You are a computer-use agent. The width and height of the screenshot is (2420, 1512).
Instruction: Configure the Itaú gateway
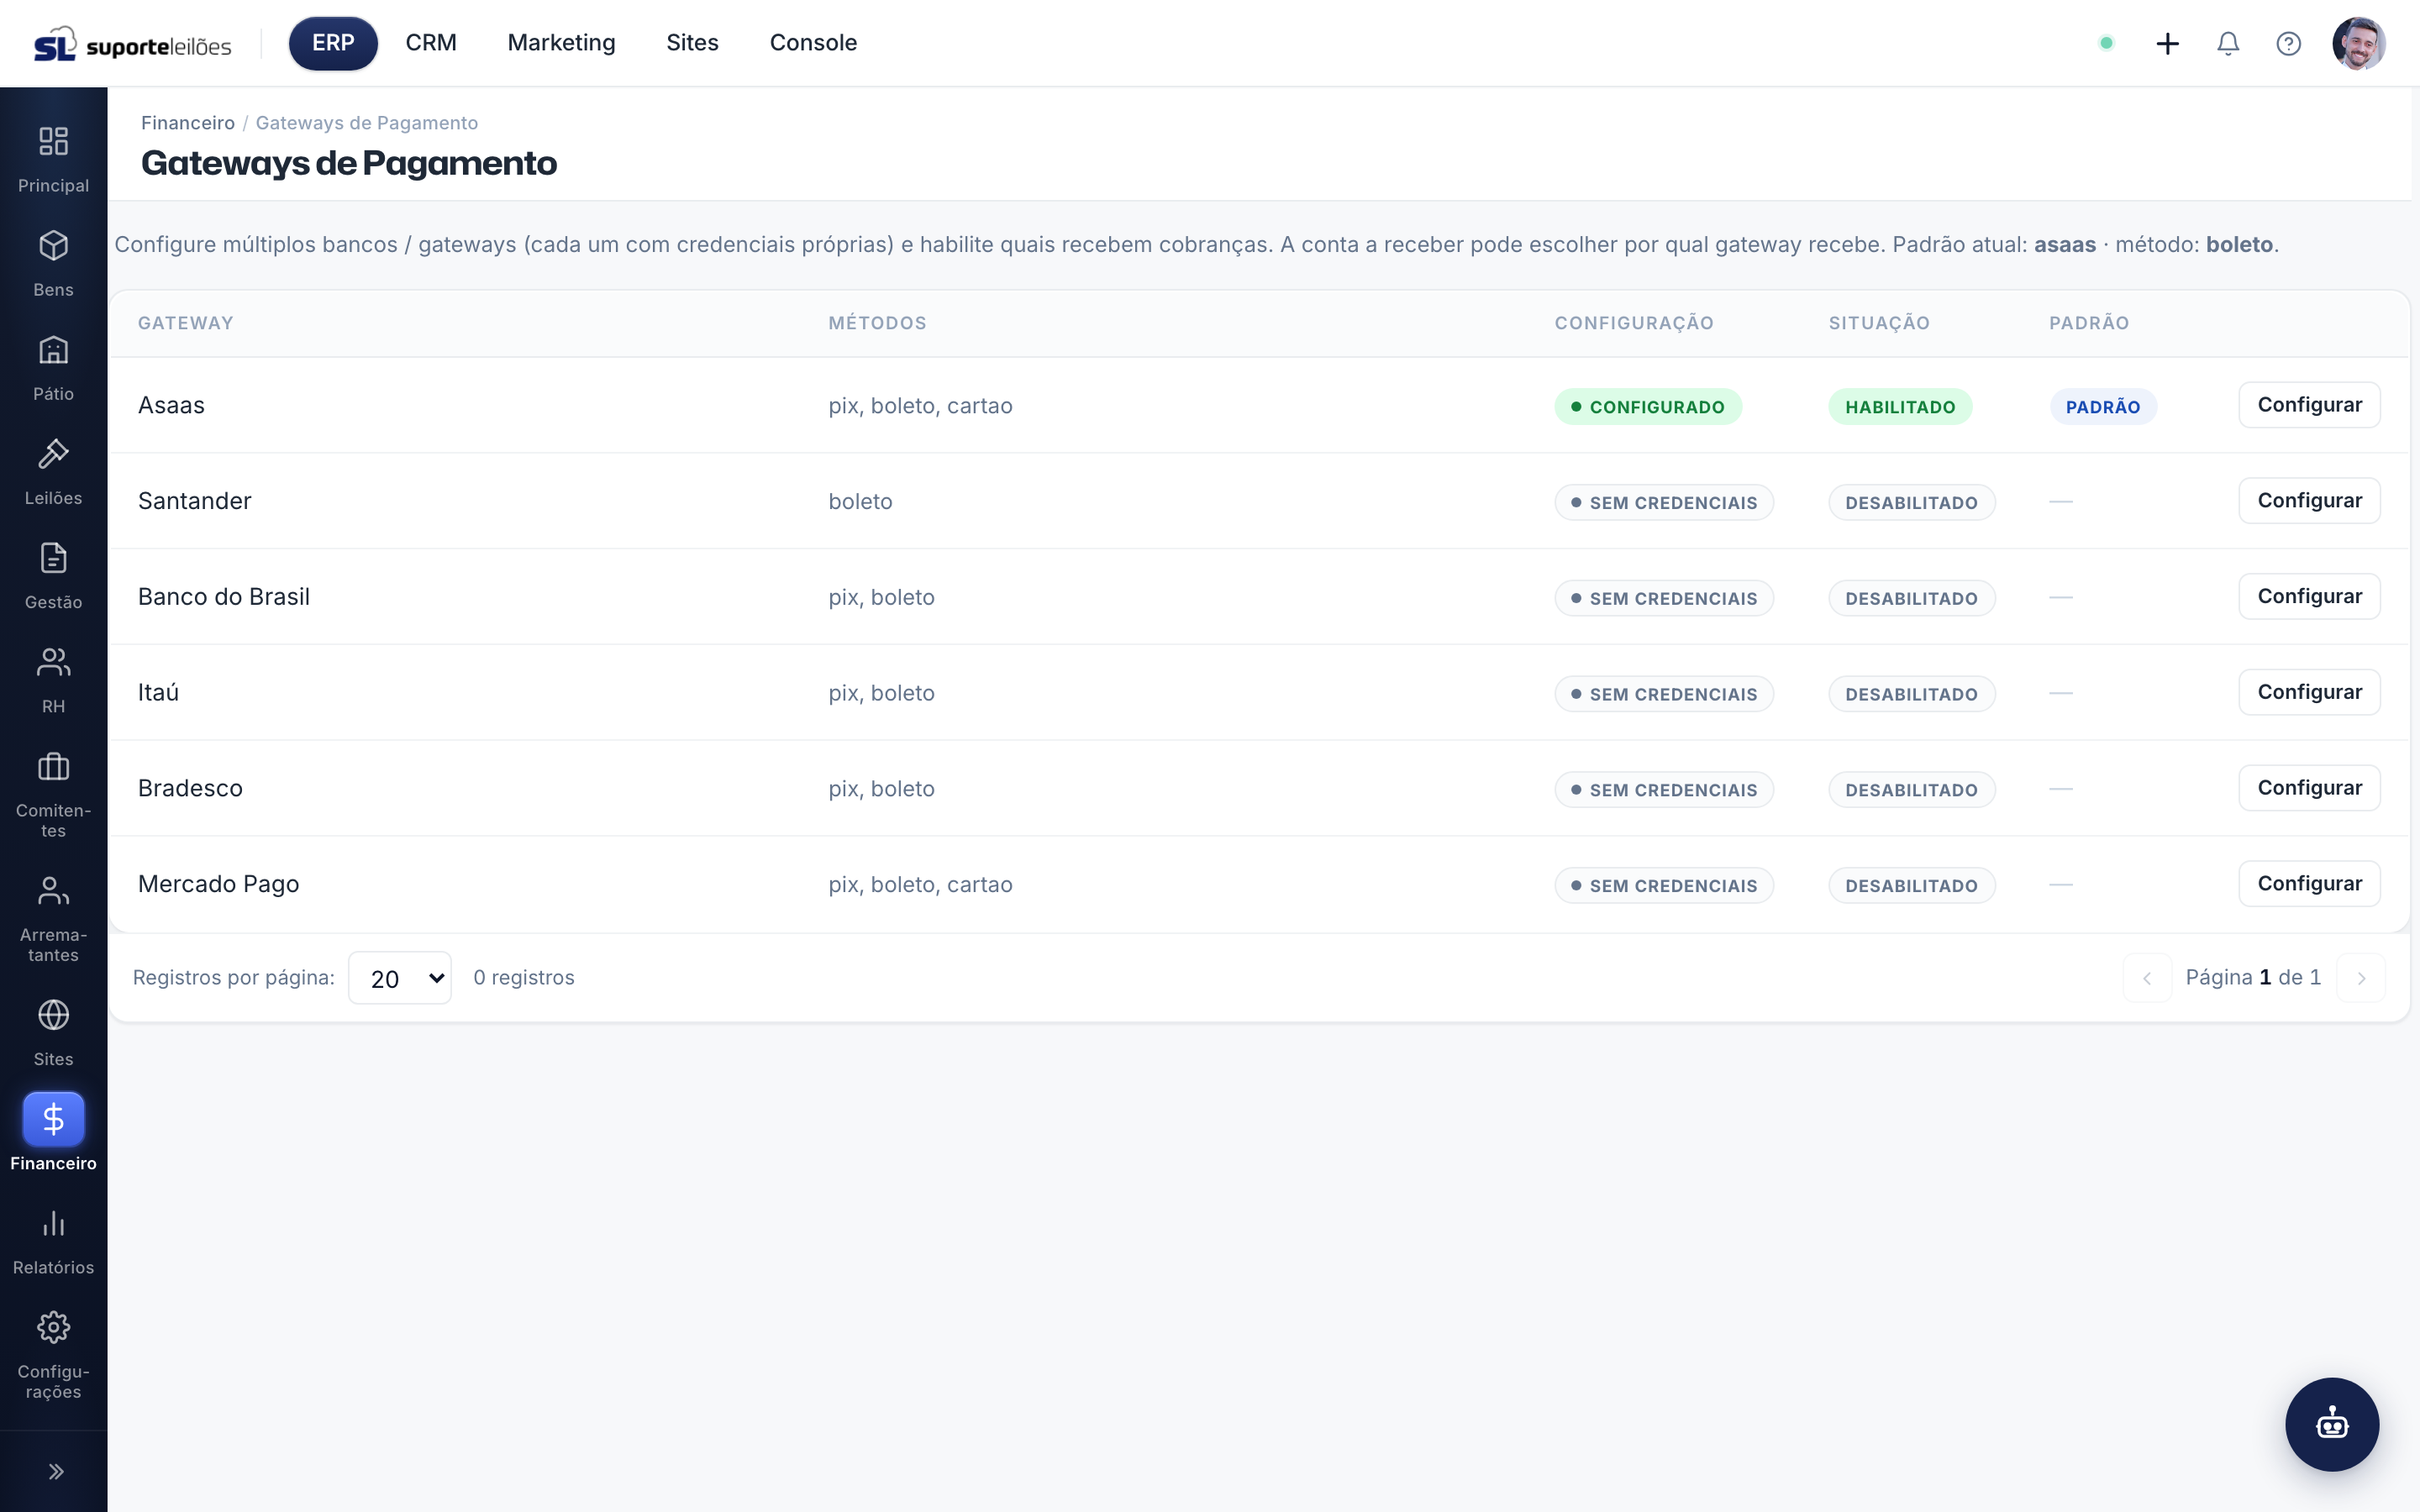pyautogui.click(x=2309, y=692)
